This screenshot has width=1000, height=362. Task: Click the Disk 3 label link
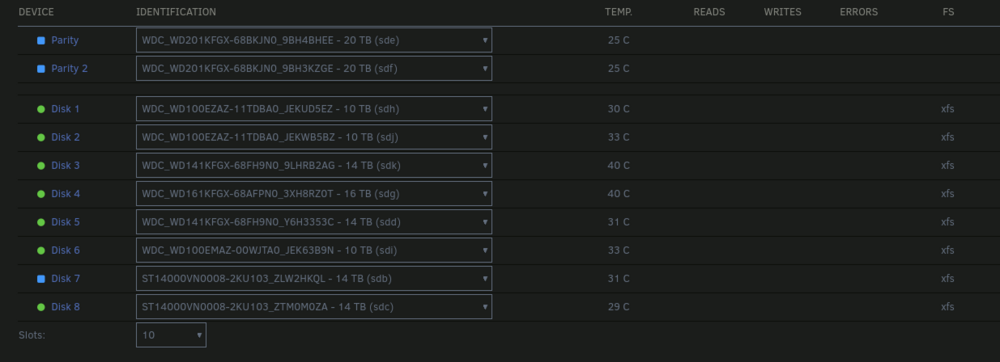66,166
